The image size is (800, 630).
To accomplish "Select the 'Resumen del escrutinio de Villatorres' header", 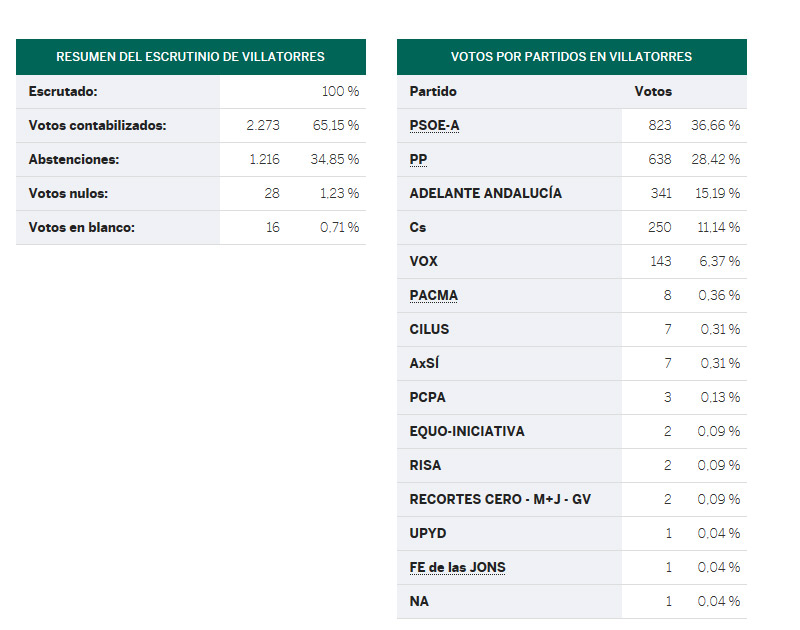I will pyautogui.click(x=190, y=57).
